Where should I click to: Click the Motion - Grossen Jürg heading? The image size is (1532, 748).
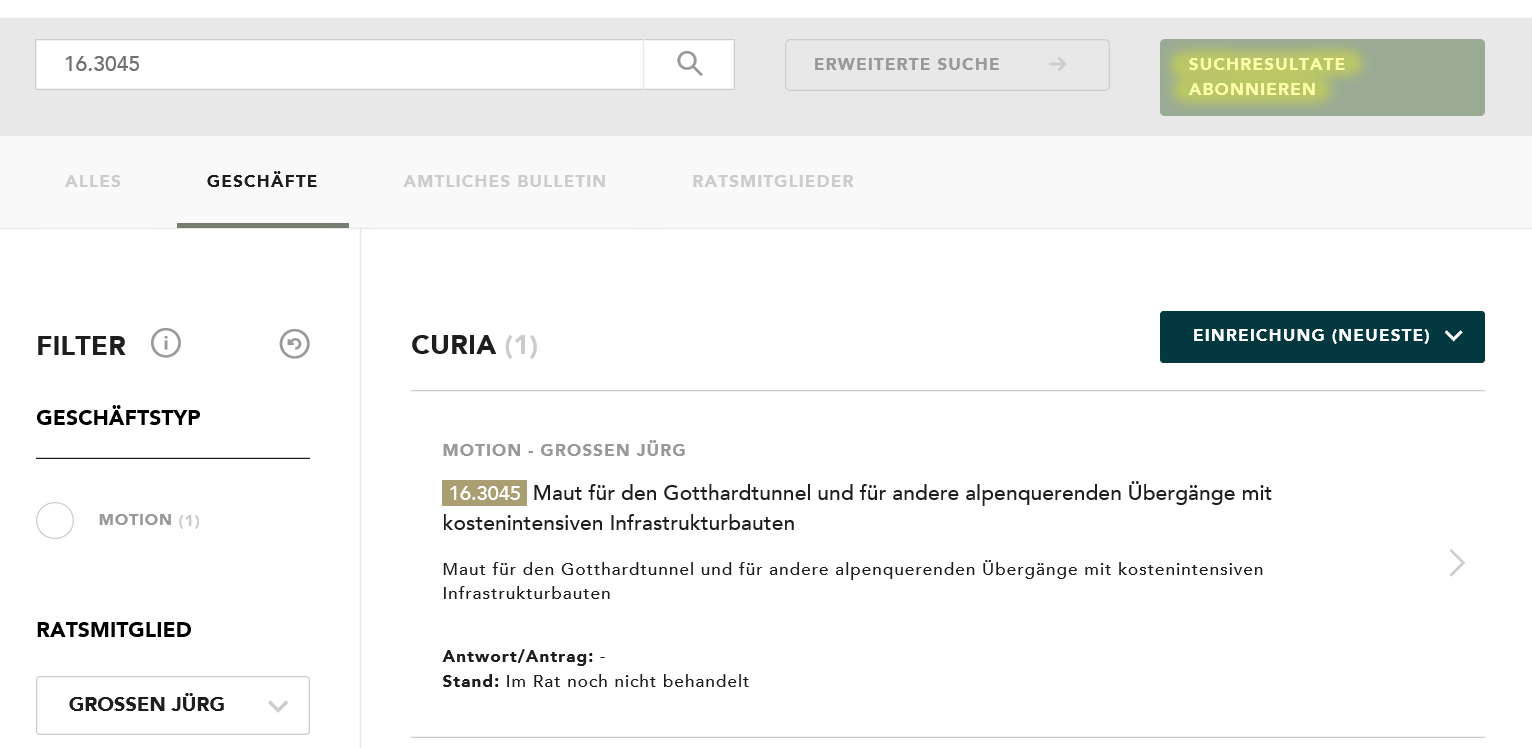pos(564,450)
